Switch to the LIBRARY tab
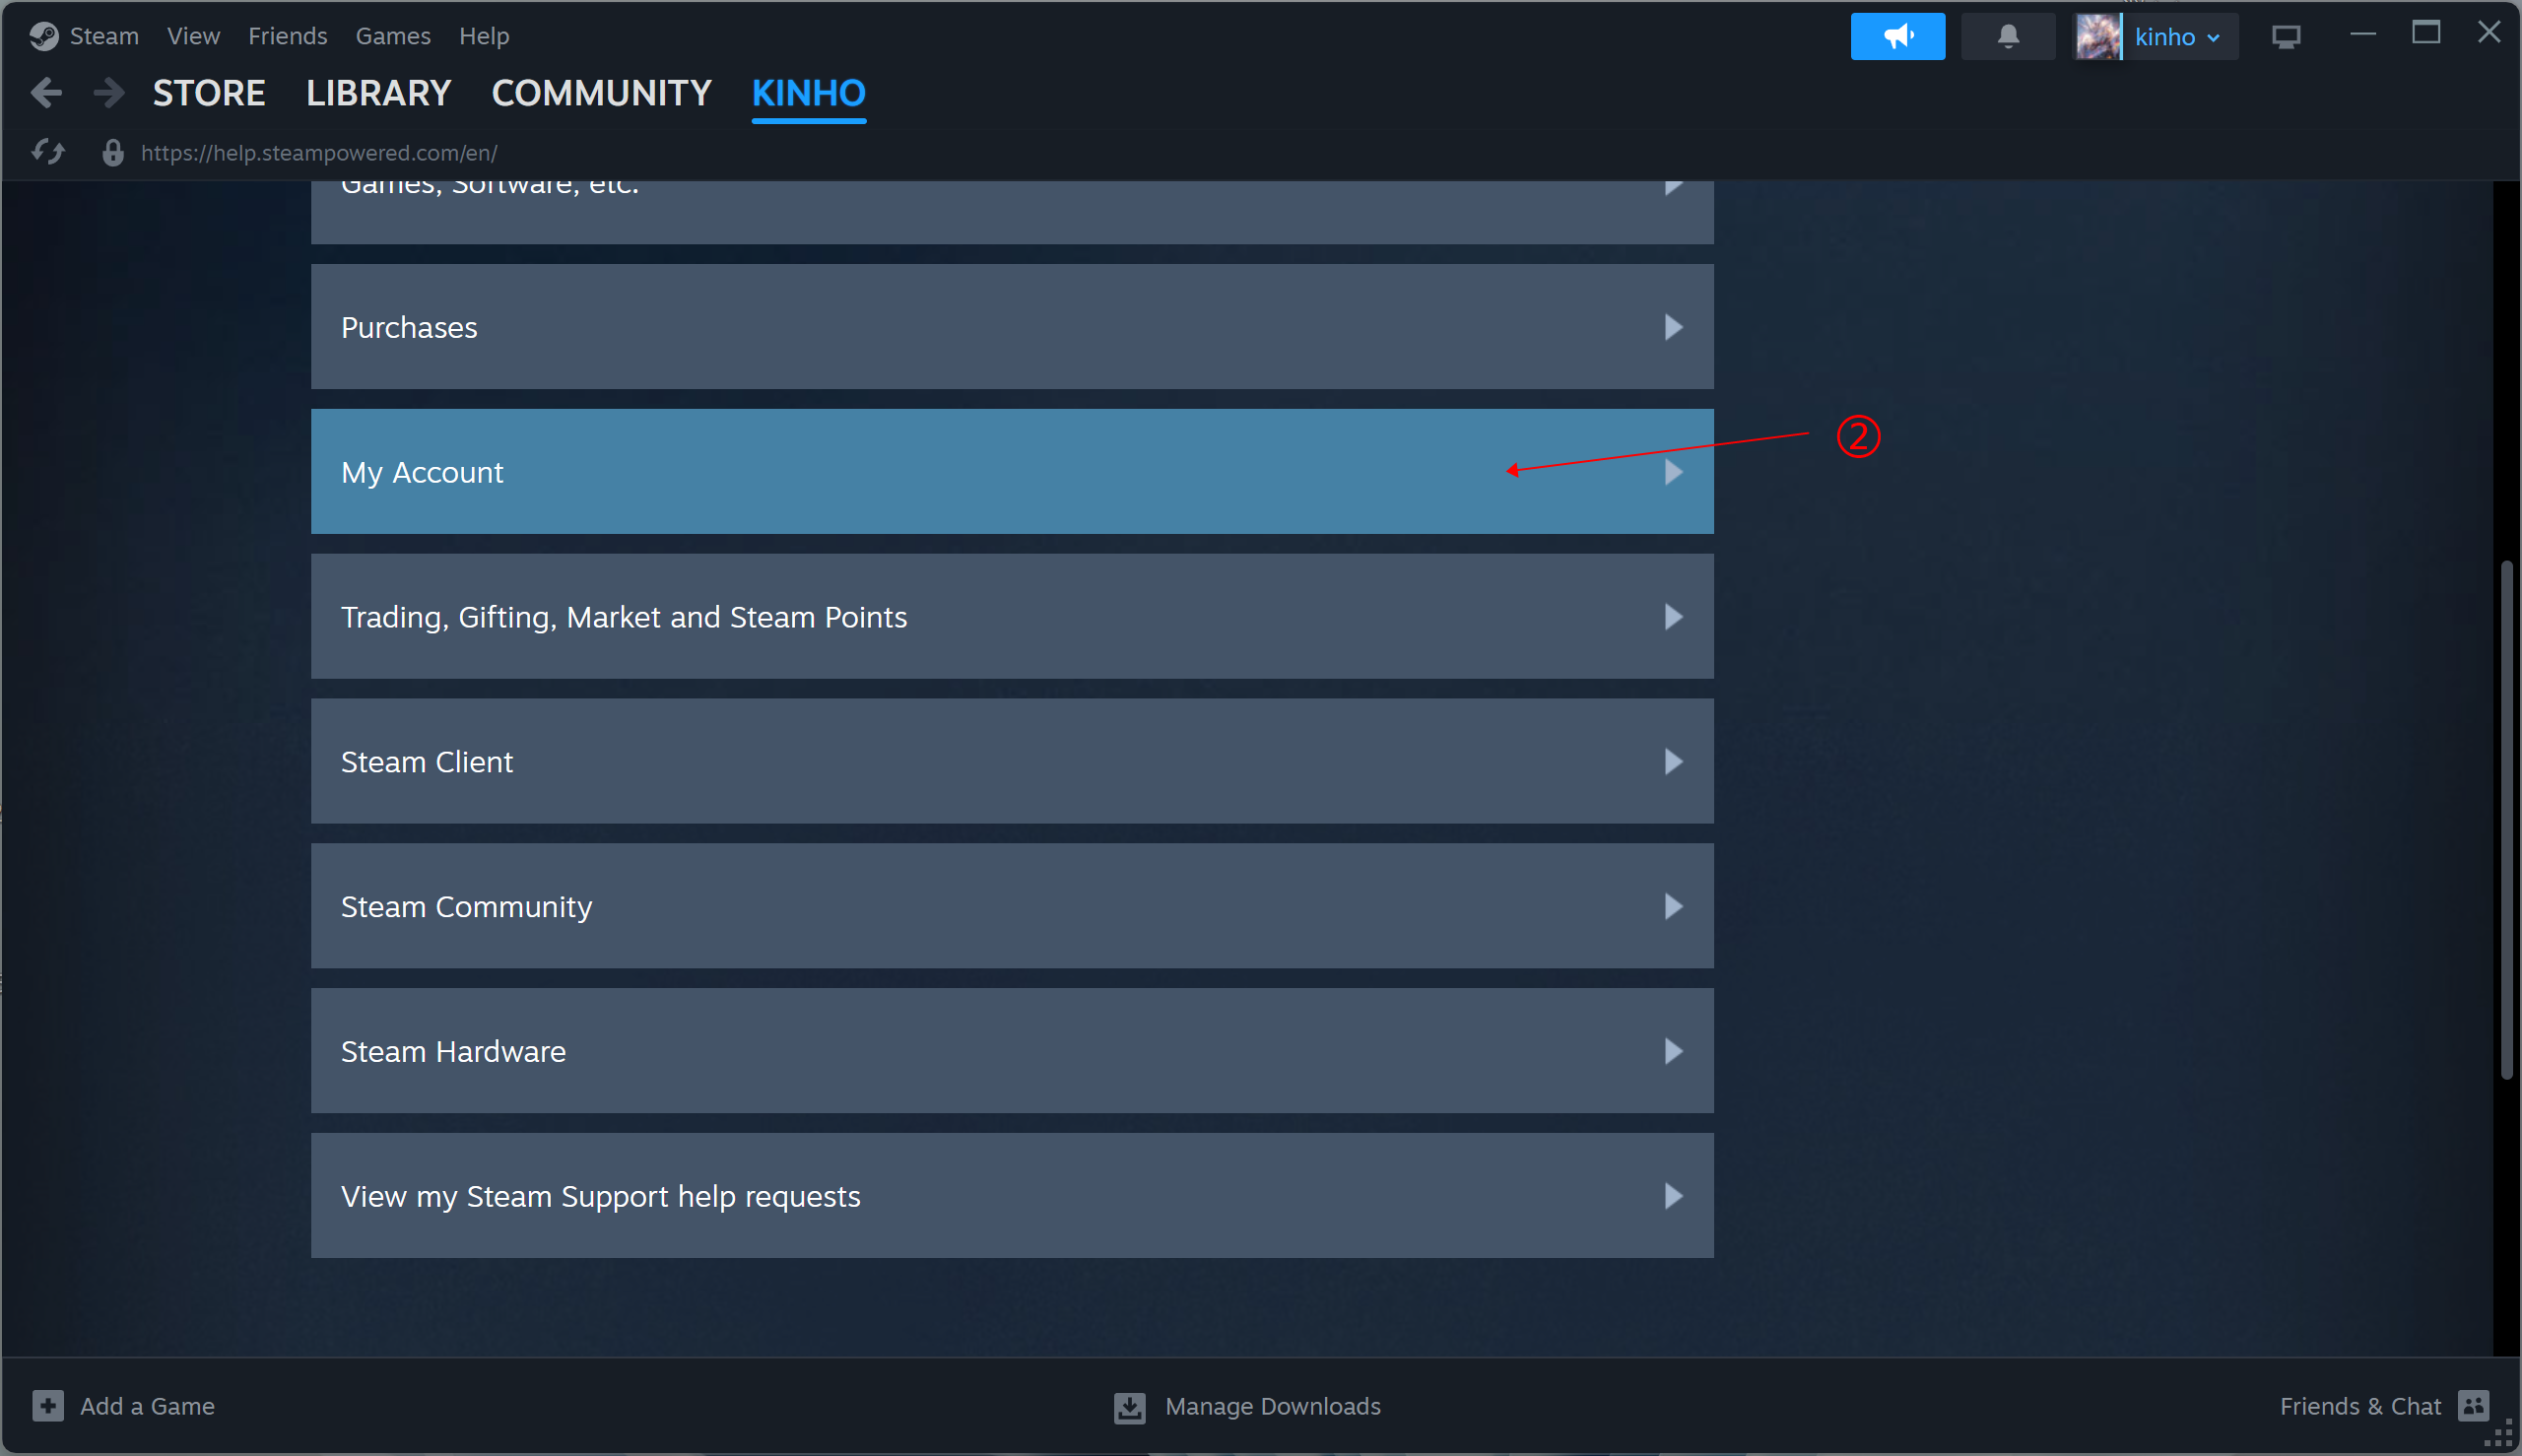 coord(378,93)
